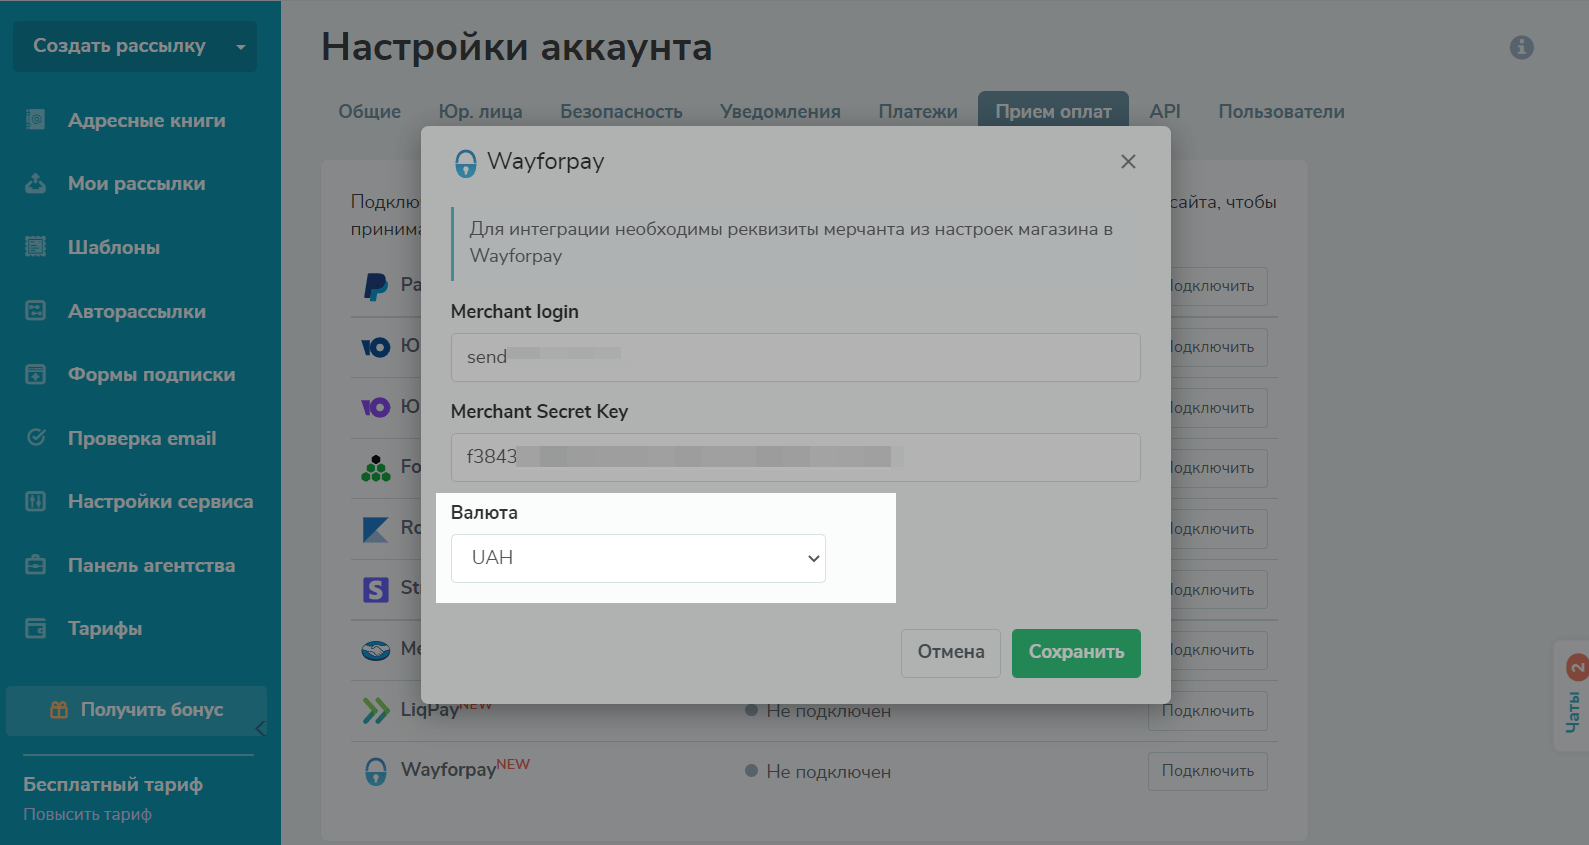
Task: Close the Wayforpay dialog
Action: 1128,161
